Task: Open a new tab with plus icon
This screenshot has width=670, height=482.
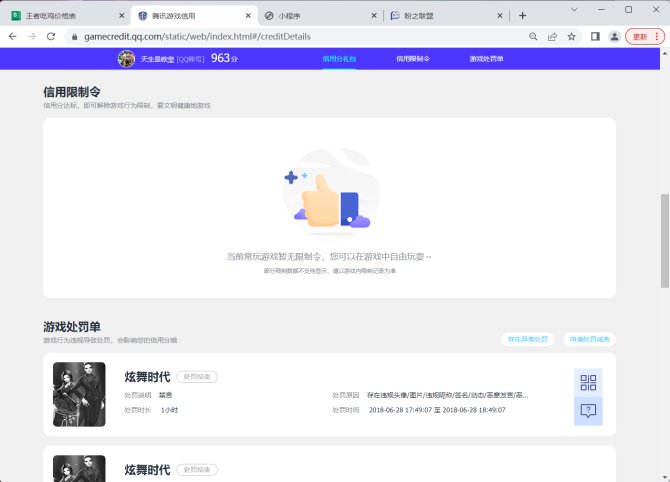Action: coord(522,16)
